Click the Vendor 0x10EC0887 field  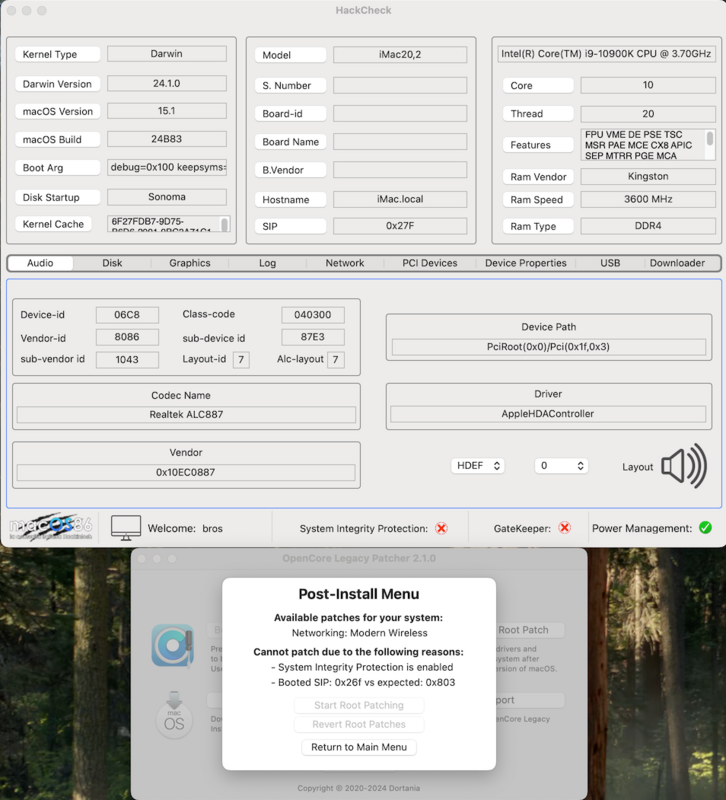pyautogui.click(x=186, y=472)
